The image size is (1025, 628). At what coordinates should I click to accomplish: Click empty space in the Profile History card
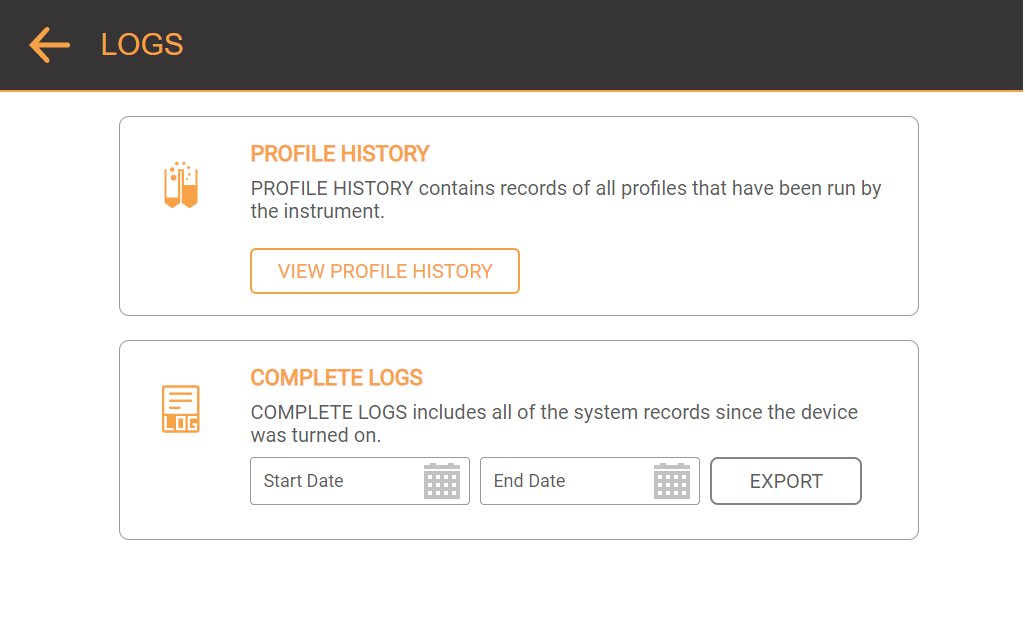point(719,271)
